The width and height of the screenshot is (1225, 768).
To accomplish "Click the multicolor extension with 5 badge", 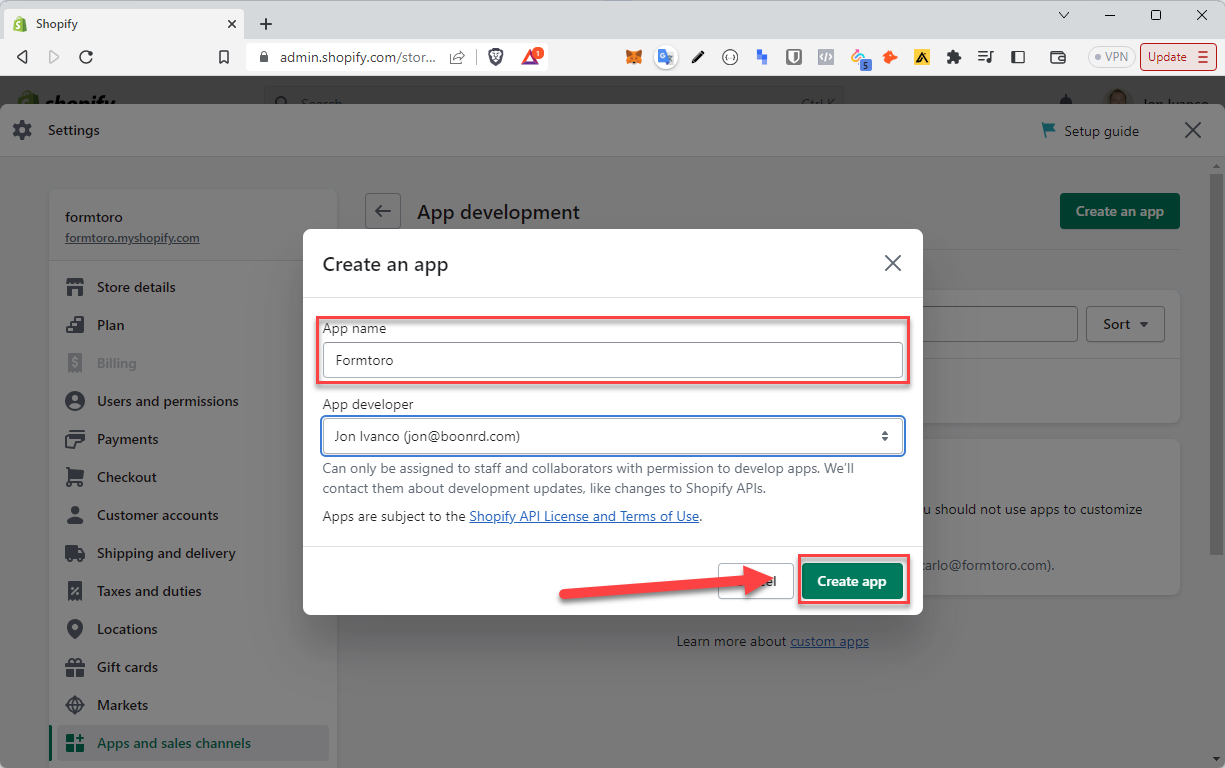I will (x=859, y=58).
